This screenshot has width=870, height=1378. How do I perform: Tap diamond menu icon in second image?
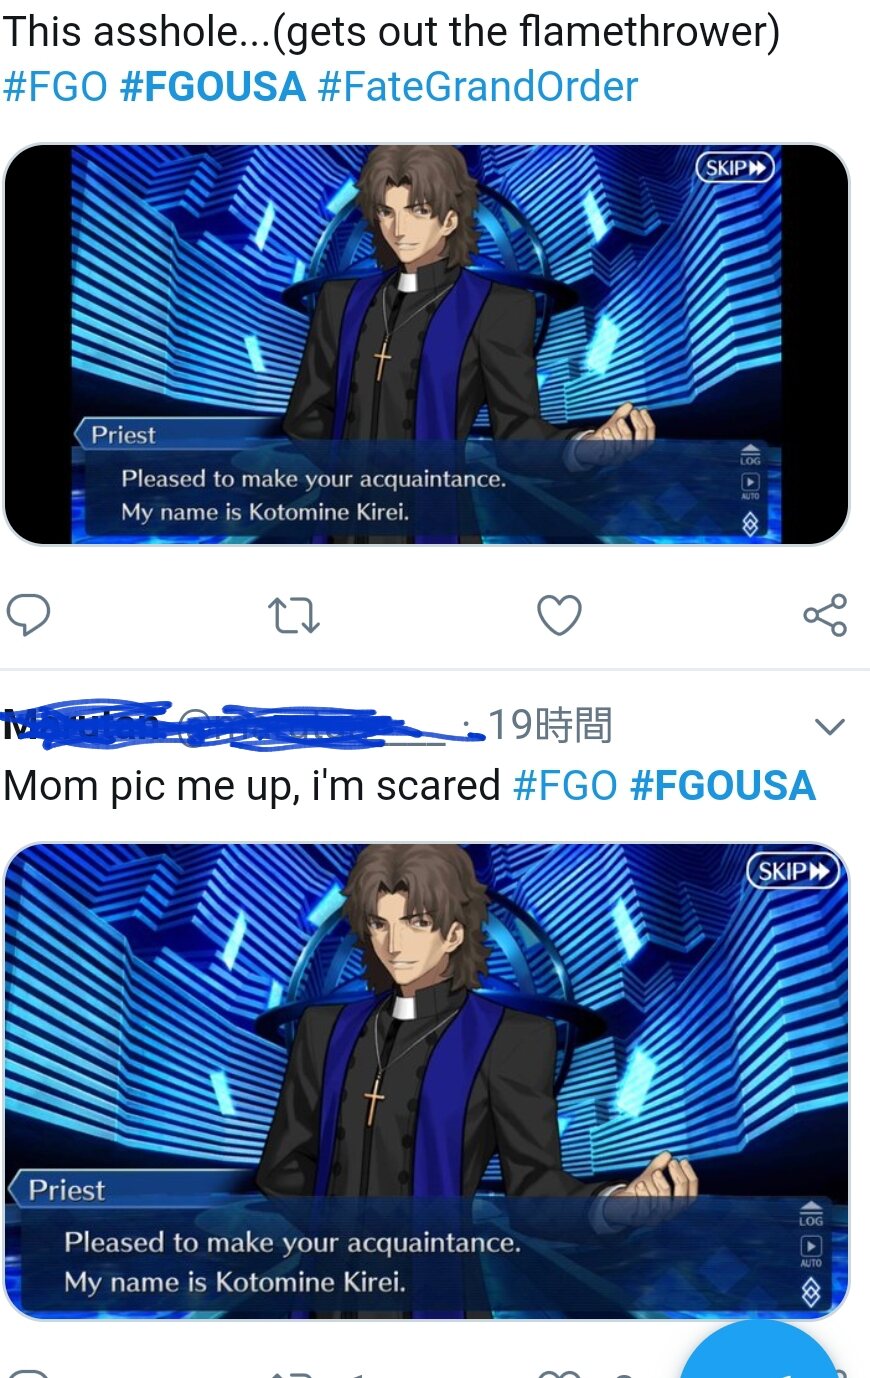point(811,1292)
